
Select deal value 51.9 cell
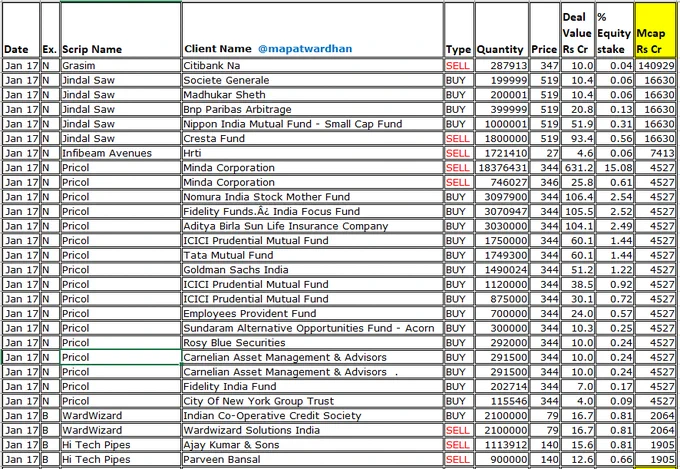(x=578, y=124)
